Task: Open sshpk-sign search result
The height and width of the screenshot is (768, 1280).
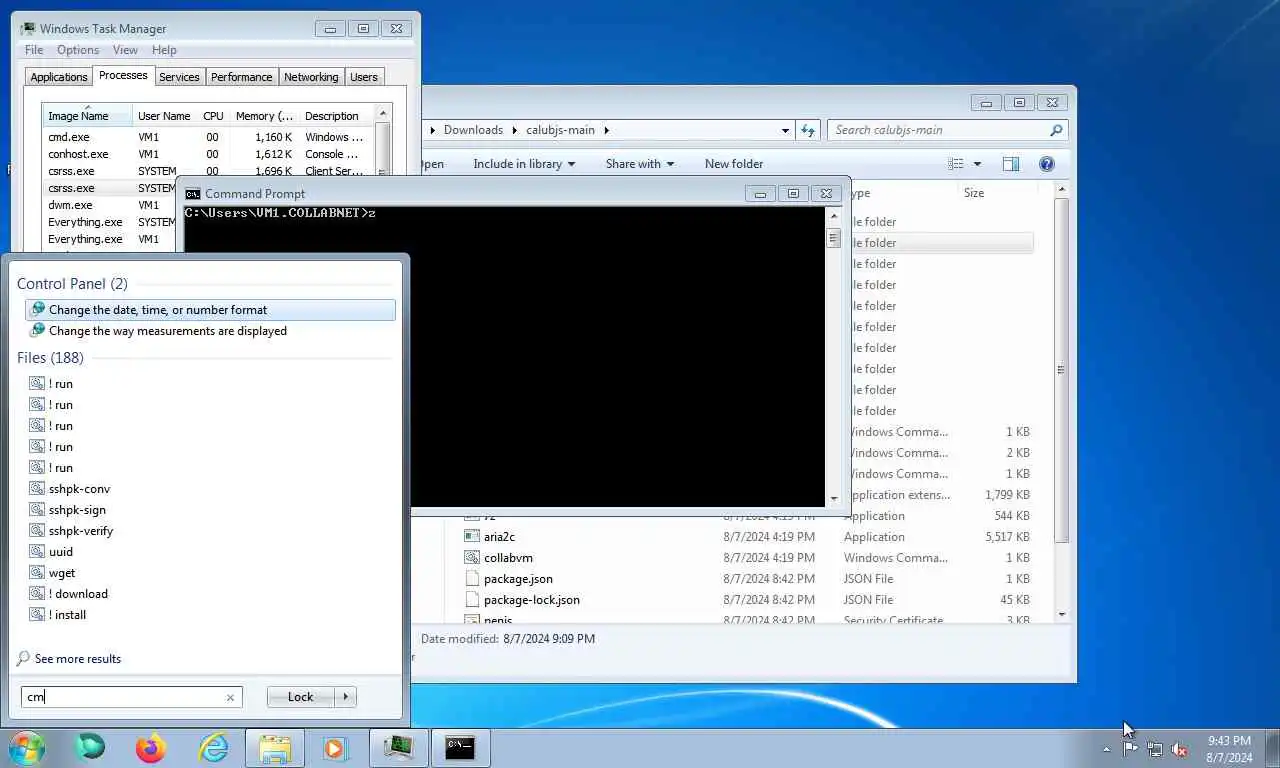Action: point(77,510)
